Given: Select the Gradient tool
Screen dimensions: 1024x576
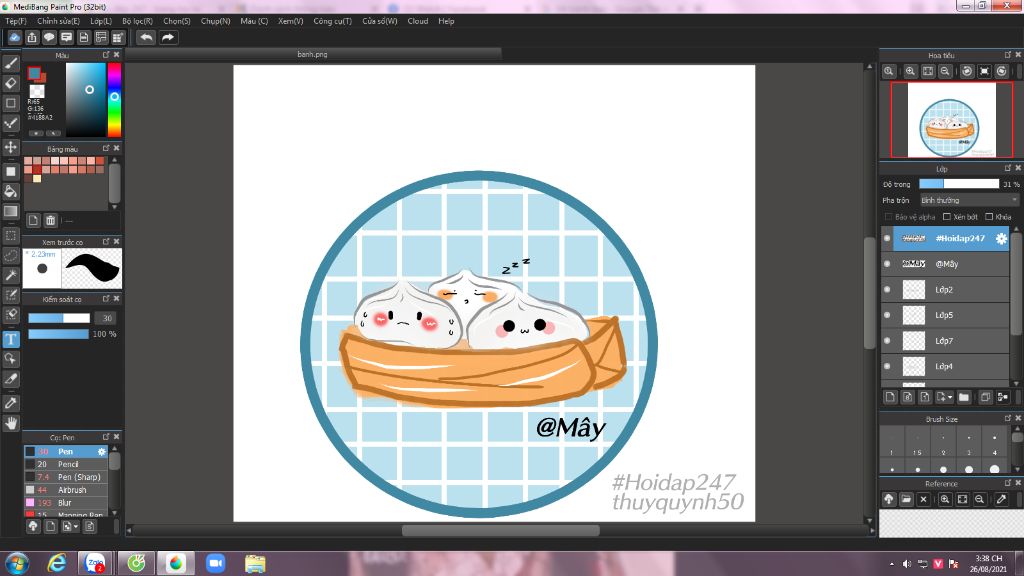Looking at the screenshot, I should point(11,212).
